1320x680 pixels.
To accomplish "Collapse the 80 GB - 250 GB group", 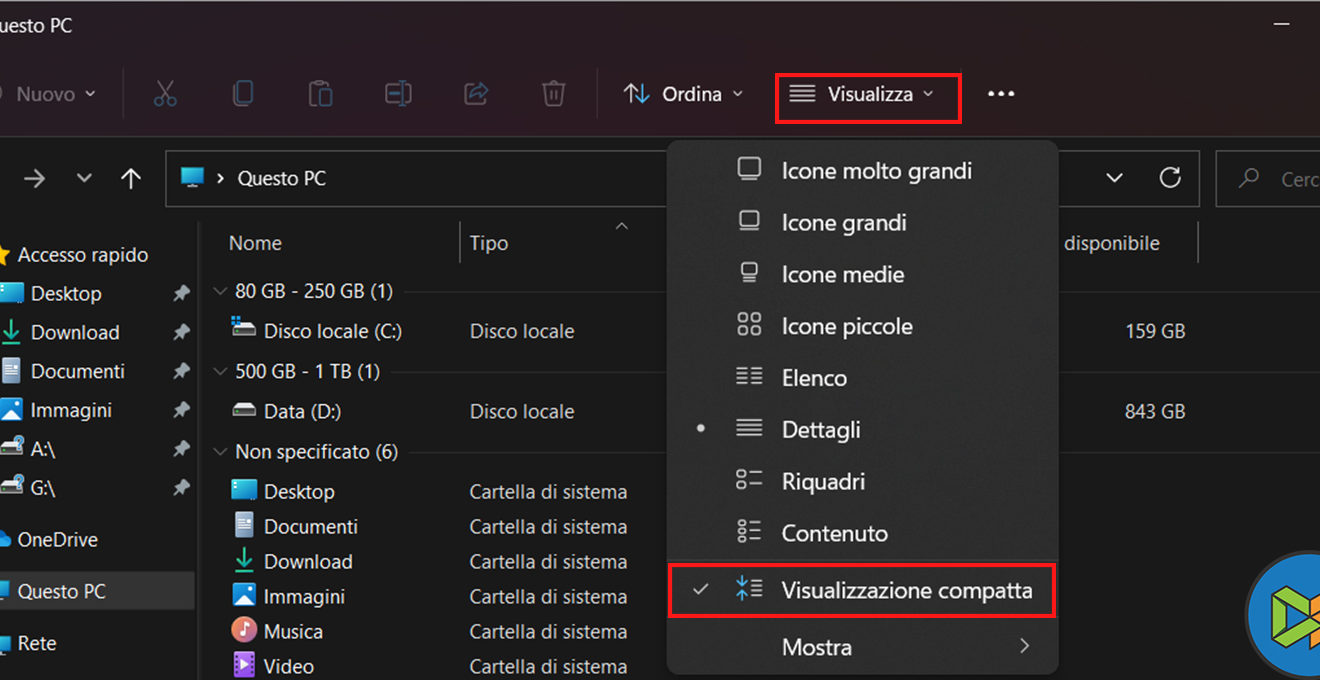I will point(221,292).
